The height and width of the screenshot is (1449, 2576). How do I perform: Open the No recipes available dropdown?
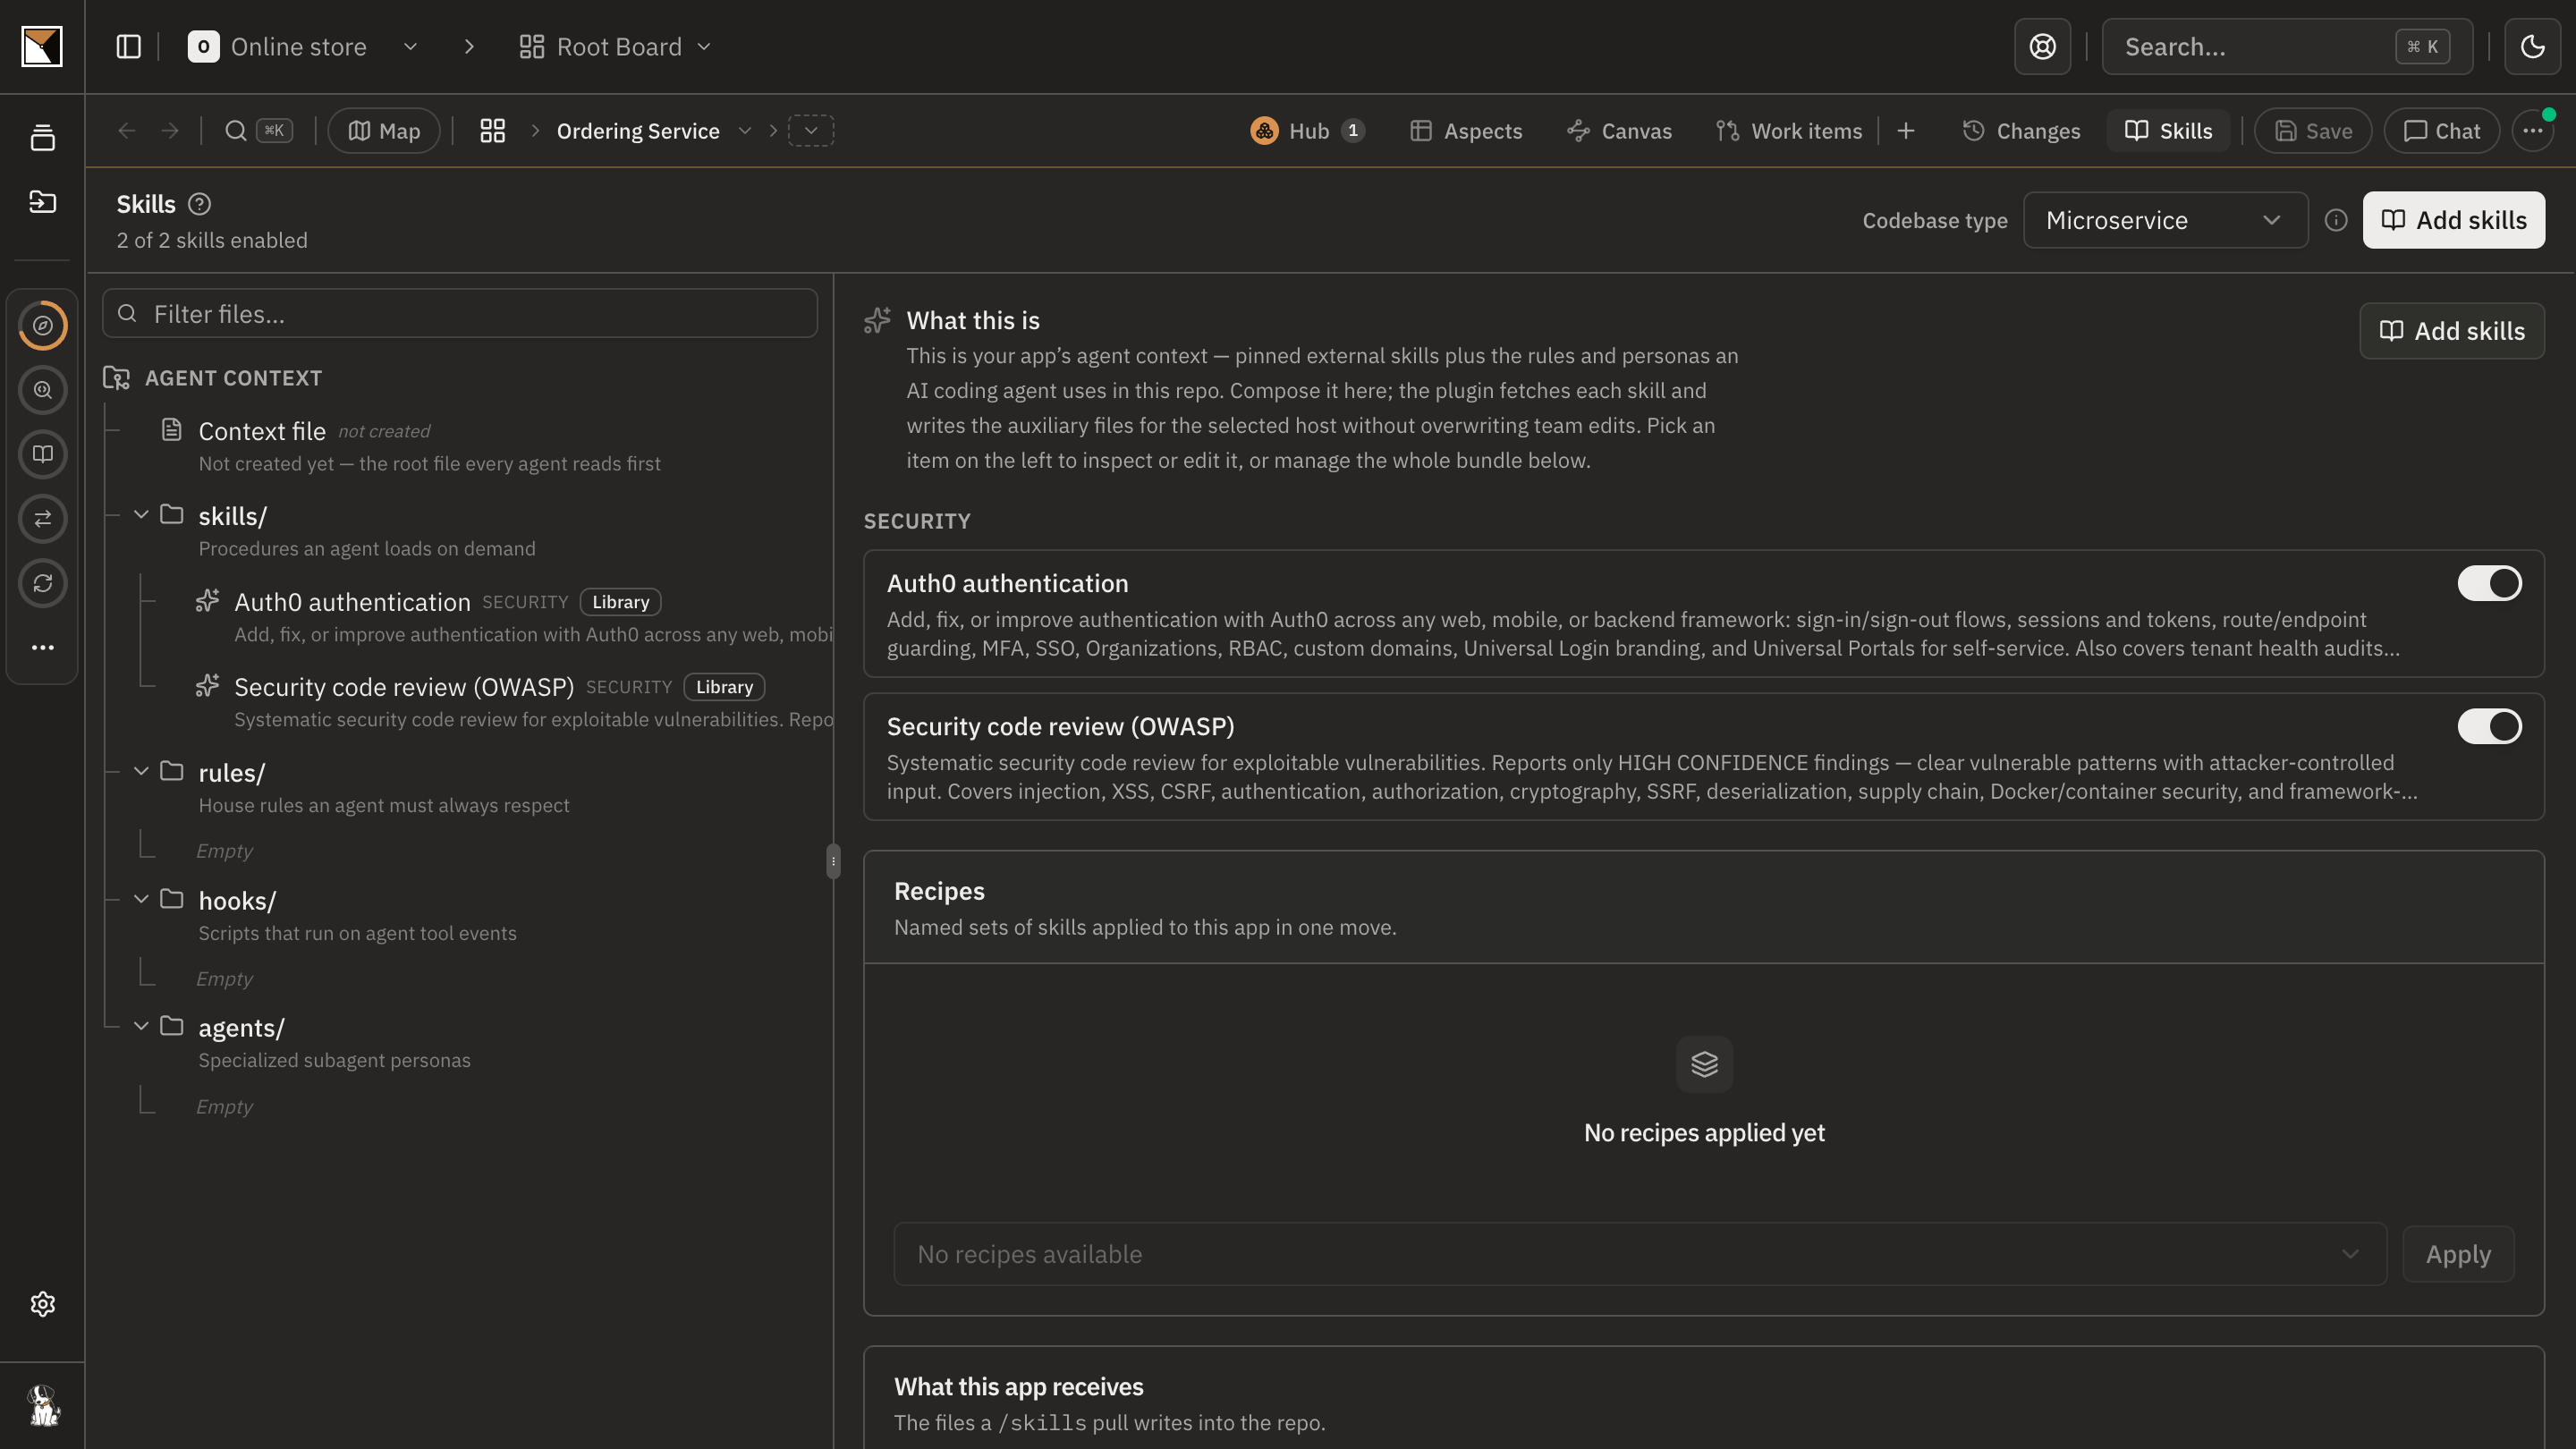pos(1640,1254)
